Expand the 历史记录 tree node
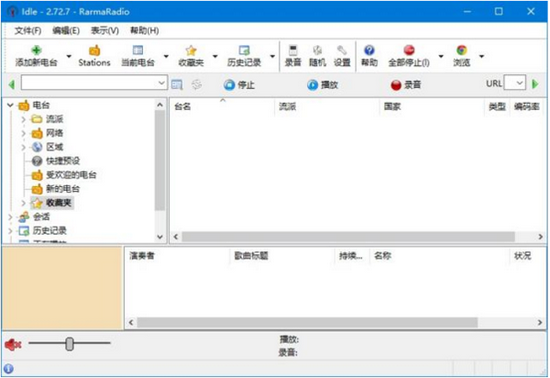550x378 pixels. (x=10, y=231)
